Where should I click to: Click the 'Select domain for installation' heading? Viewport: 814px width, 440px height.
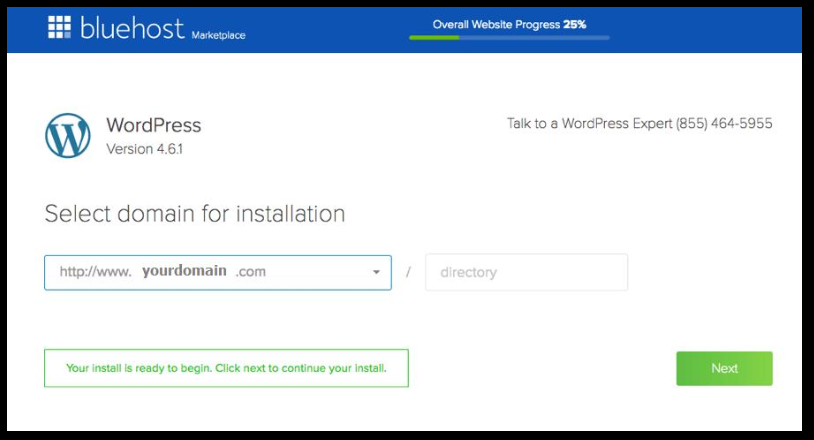[x=195, y=214]
